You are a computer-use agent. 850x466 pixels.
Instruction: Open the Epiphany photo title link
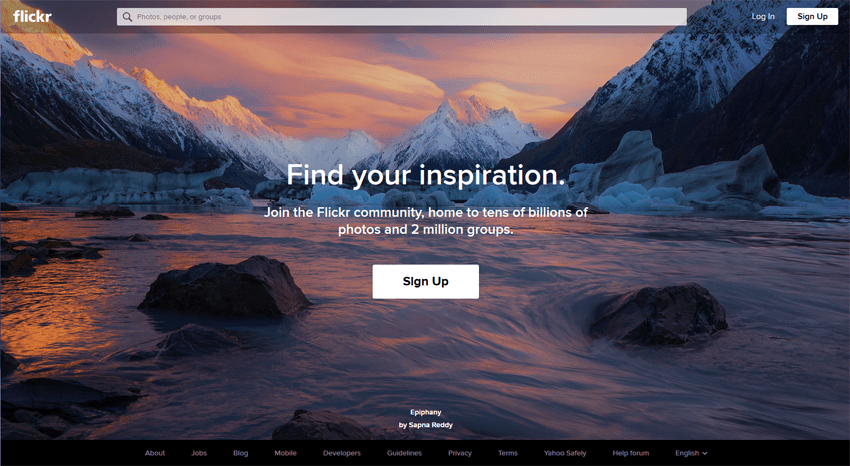426,412
